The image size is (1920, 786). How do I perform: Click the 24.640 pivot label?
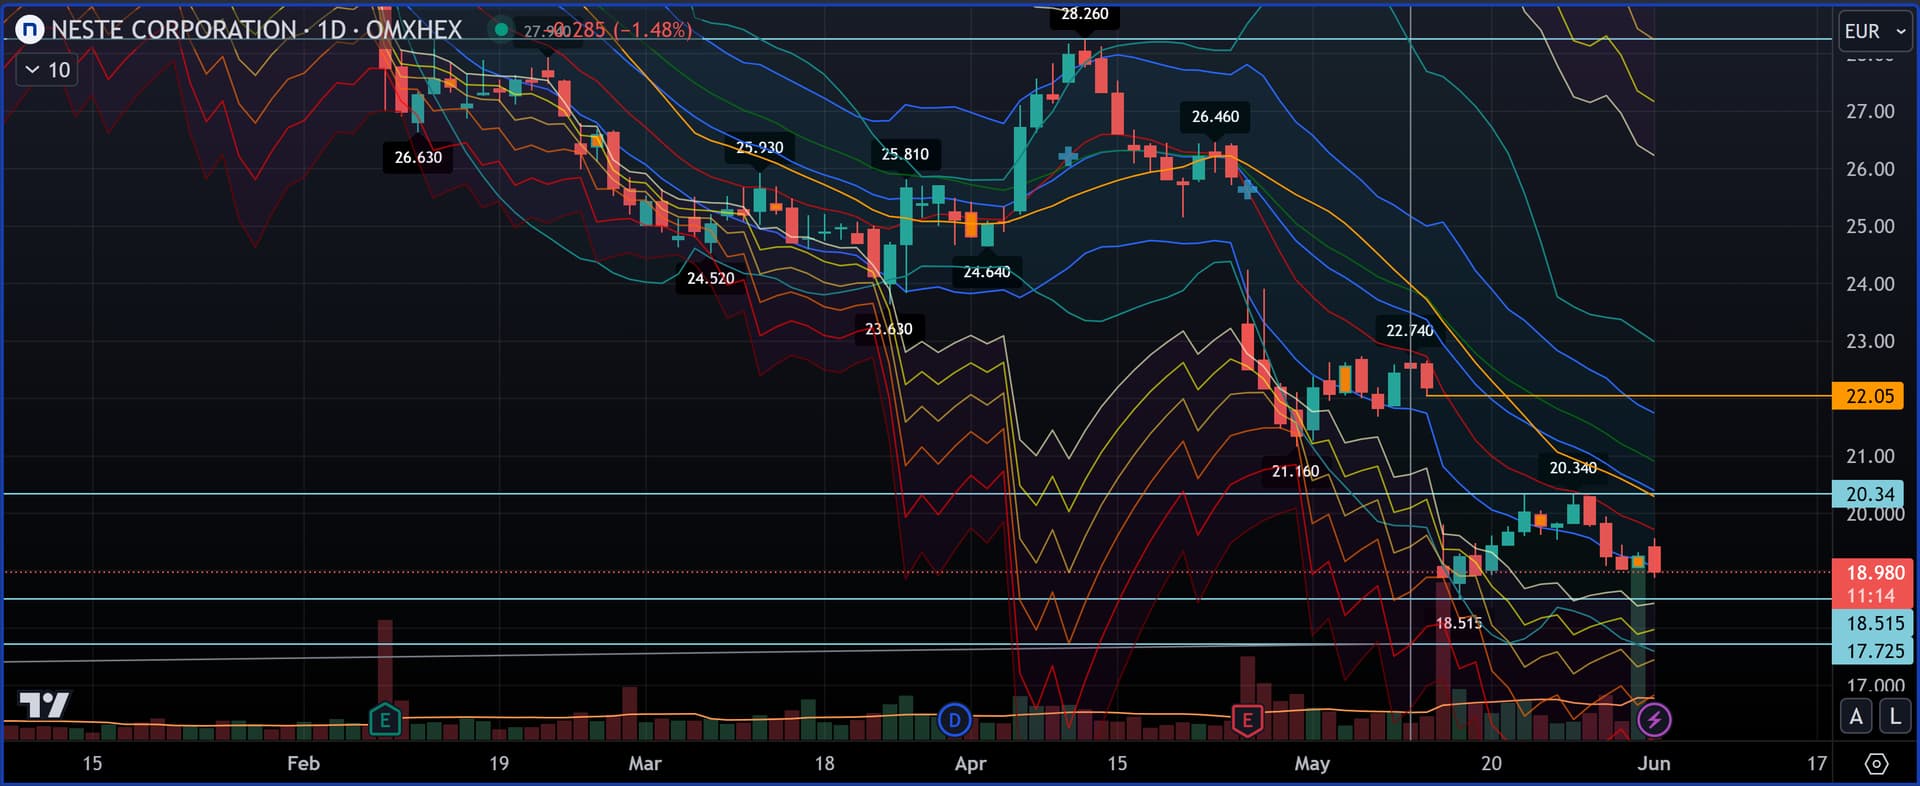click(987, 272)
